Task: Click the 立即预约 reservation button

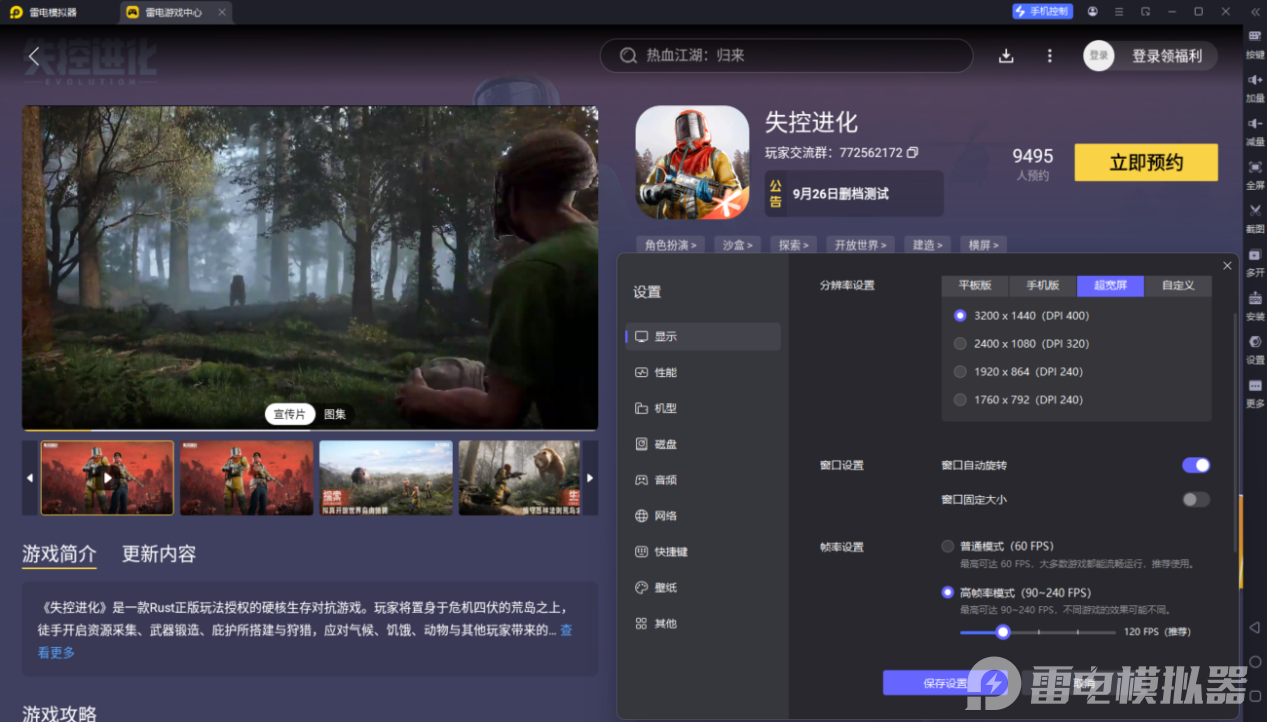Action: click(1146, 162)
